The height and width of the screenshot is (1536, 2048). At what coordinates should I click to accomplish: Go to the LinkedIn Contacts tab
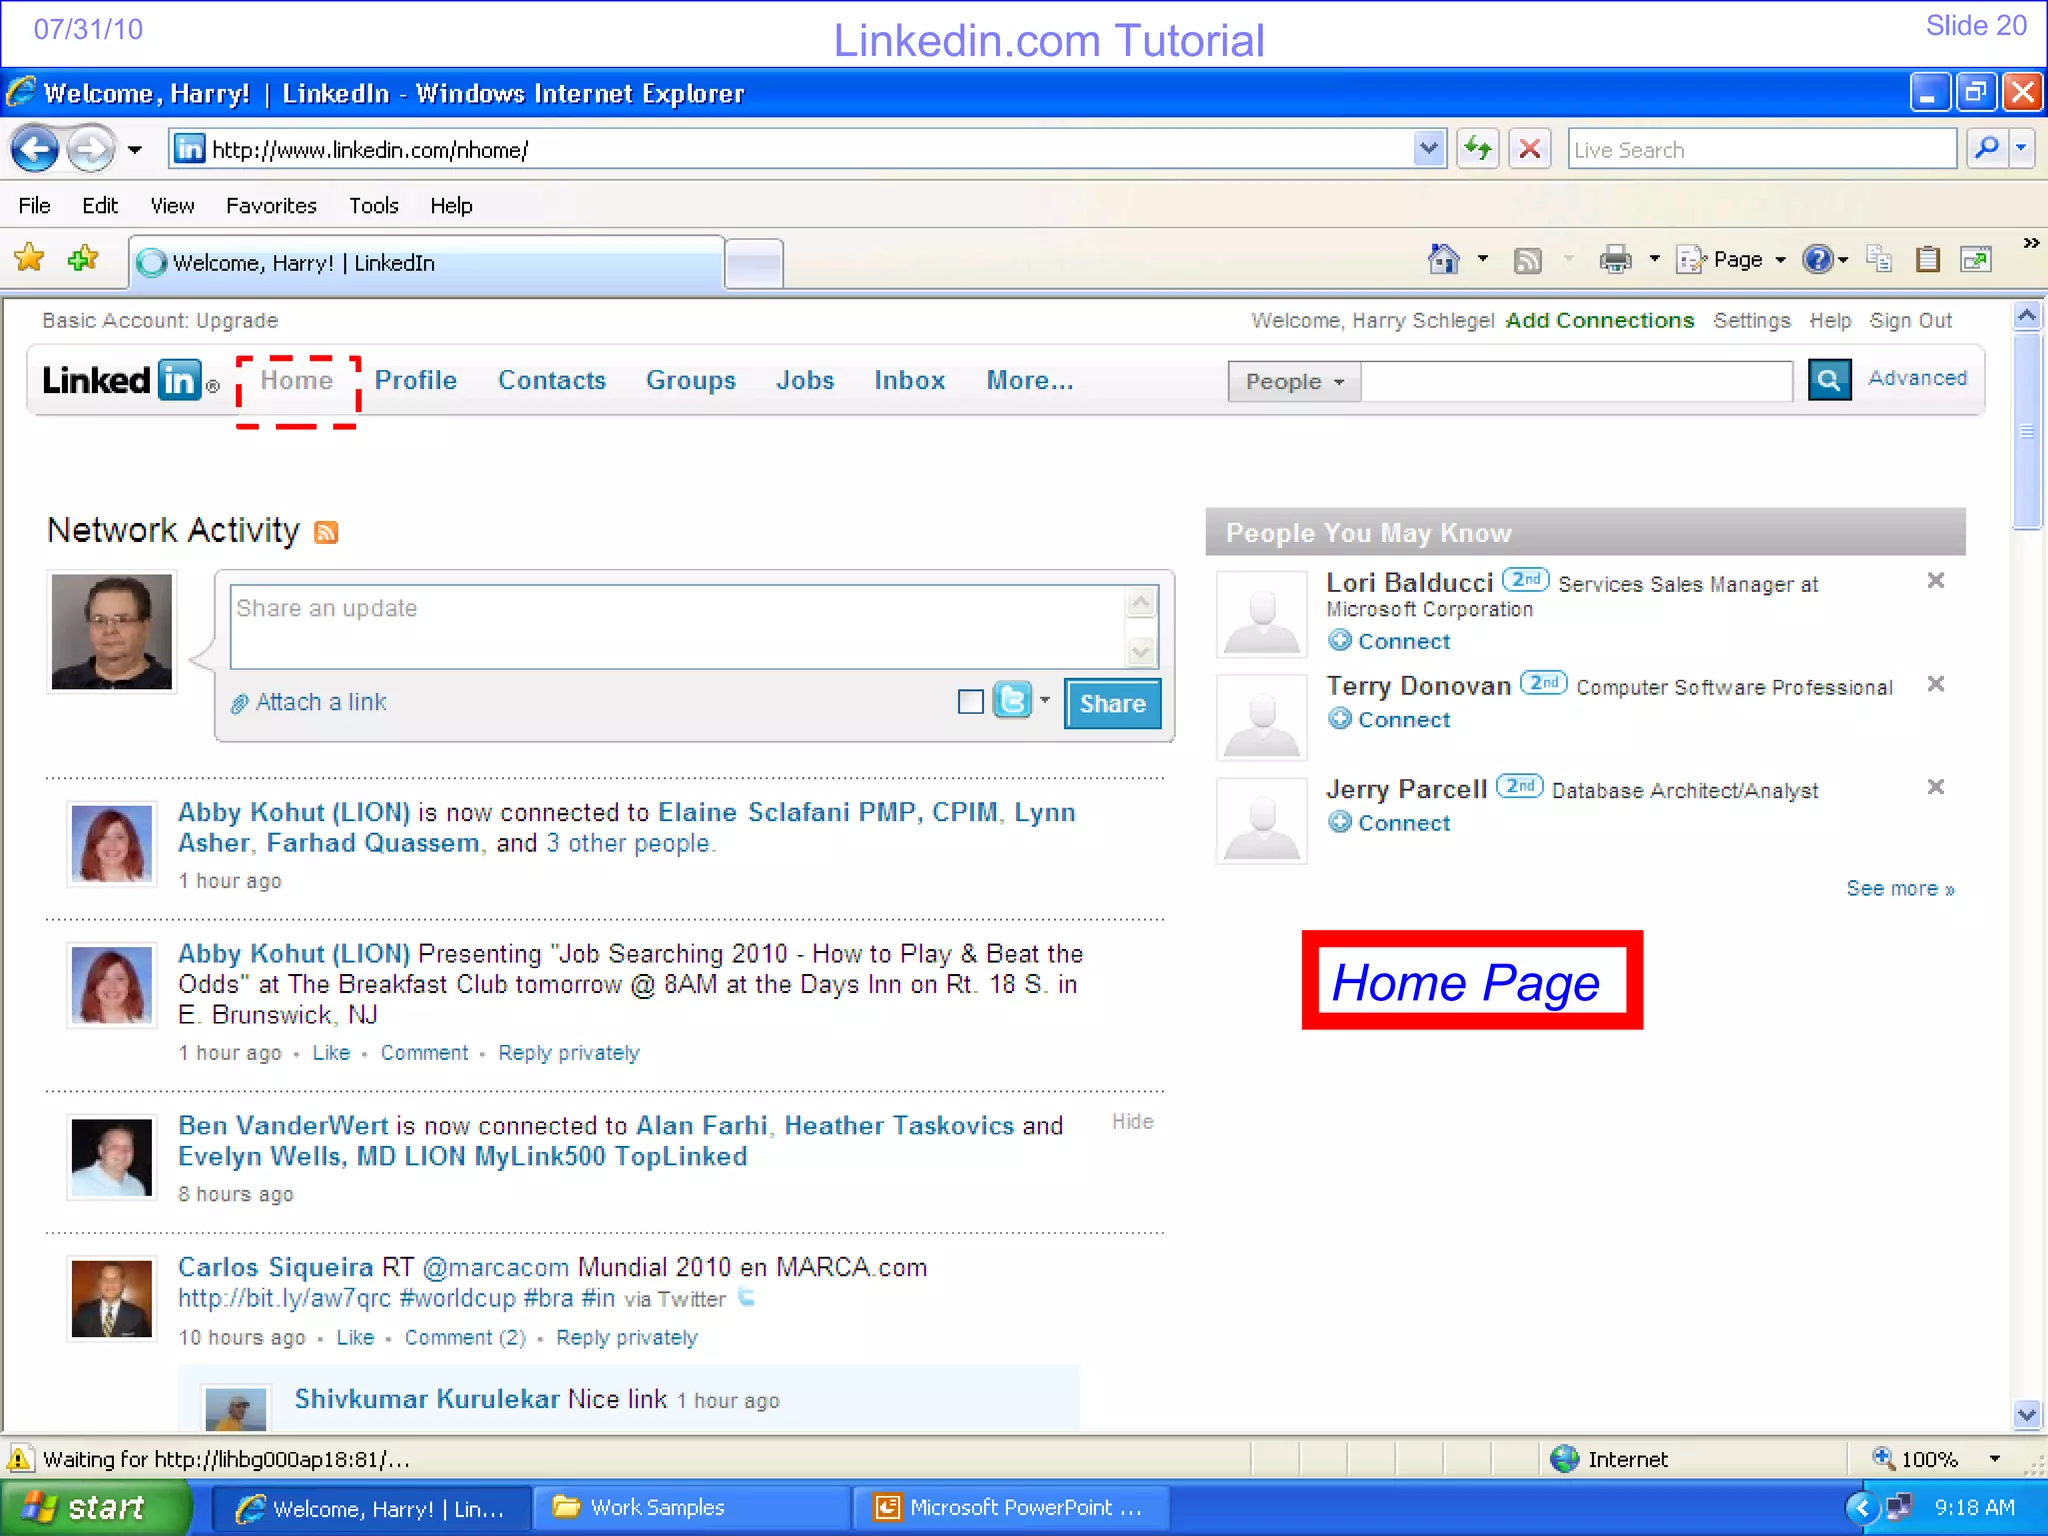(x=552, y=381)
